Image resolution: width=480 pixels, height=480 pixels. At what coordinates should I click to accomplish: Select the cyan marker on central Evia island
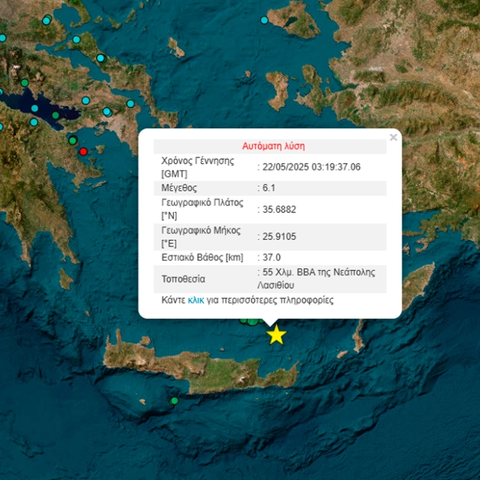click(x=101, y=58)
